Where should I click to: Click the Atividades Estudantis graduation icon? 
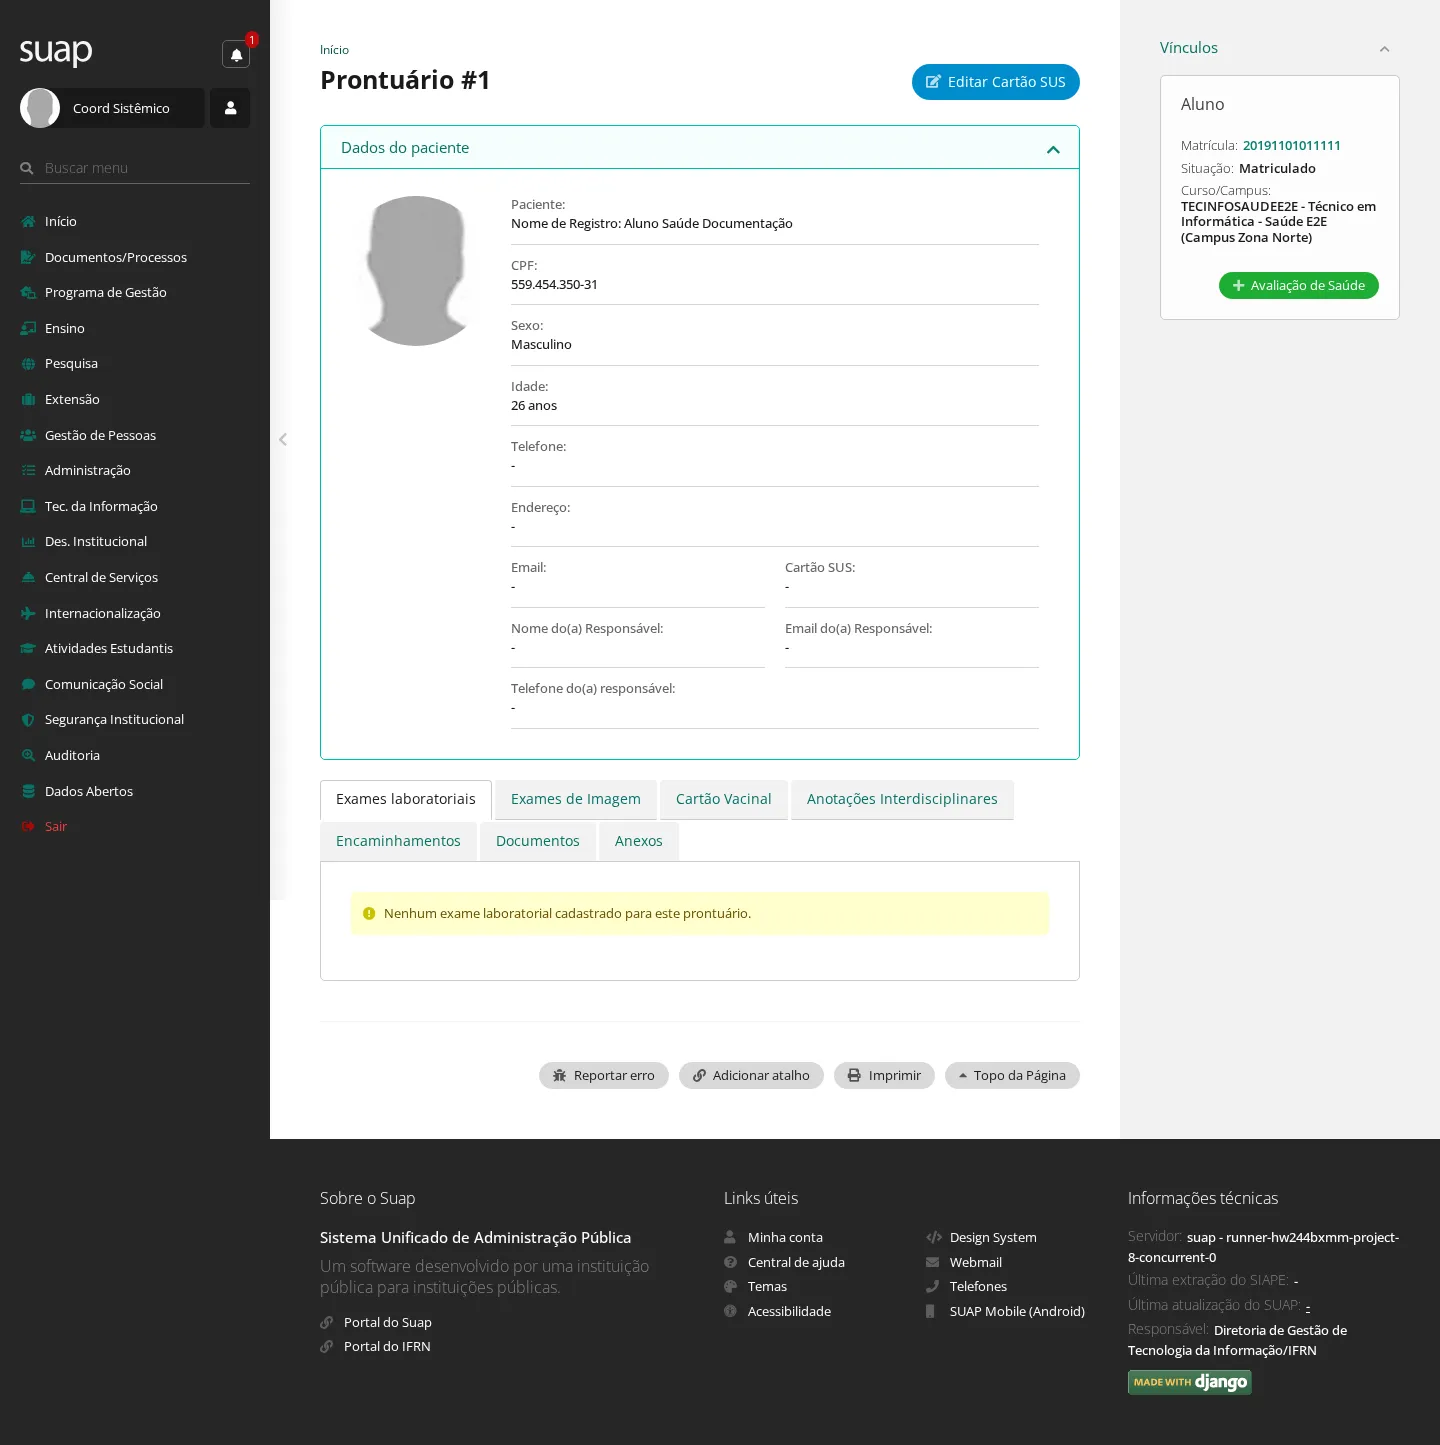[28, 649]
